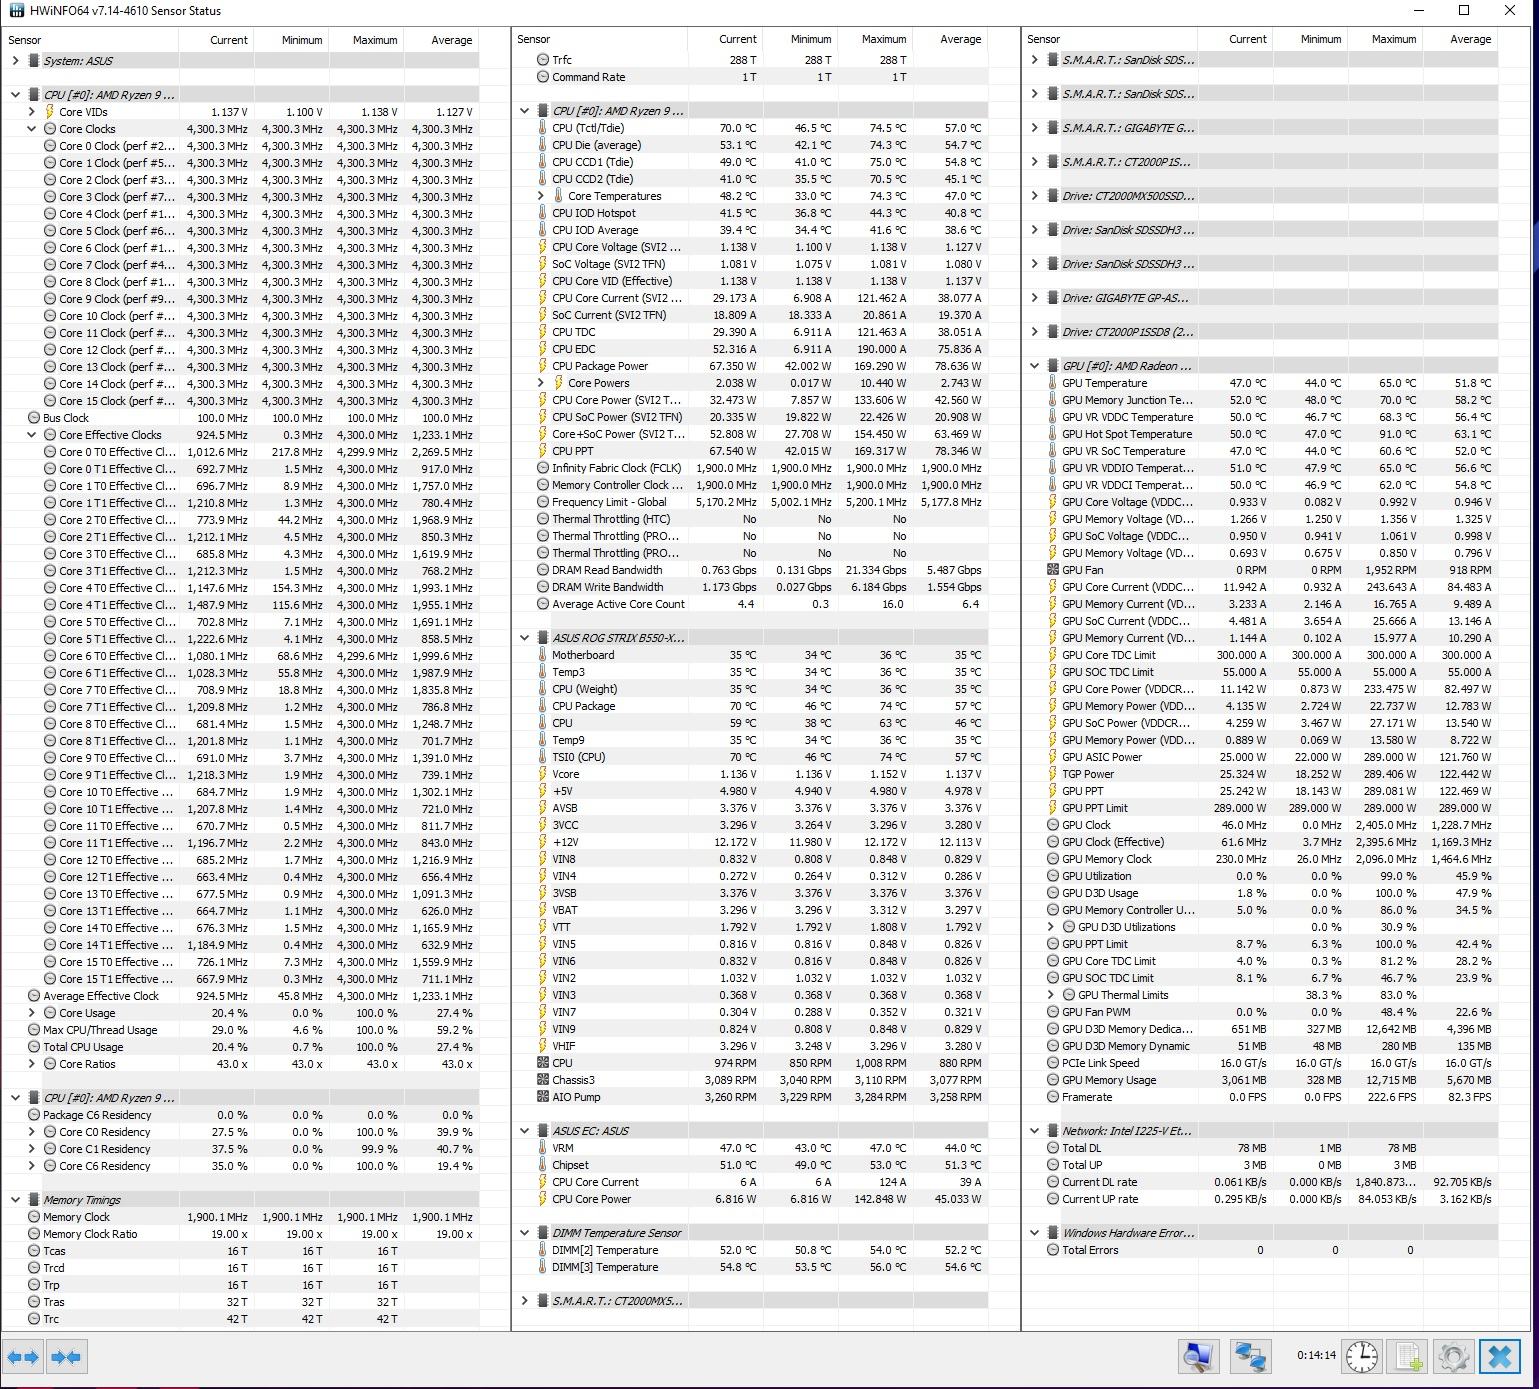Collapse the DIMM Temperature Sensor group
The image size is (1539, 1389).
click(x=524, y=1233)
